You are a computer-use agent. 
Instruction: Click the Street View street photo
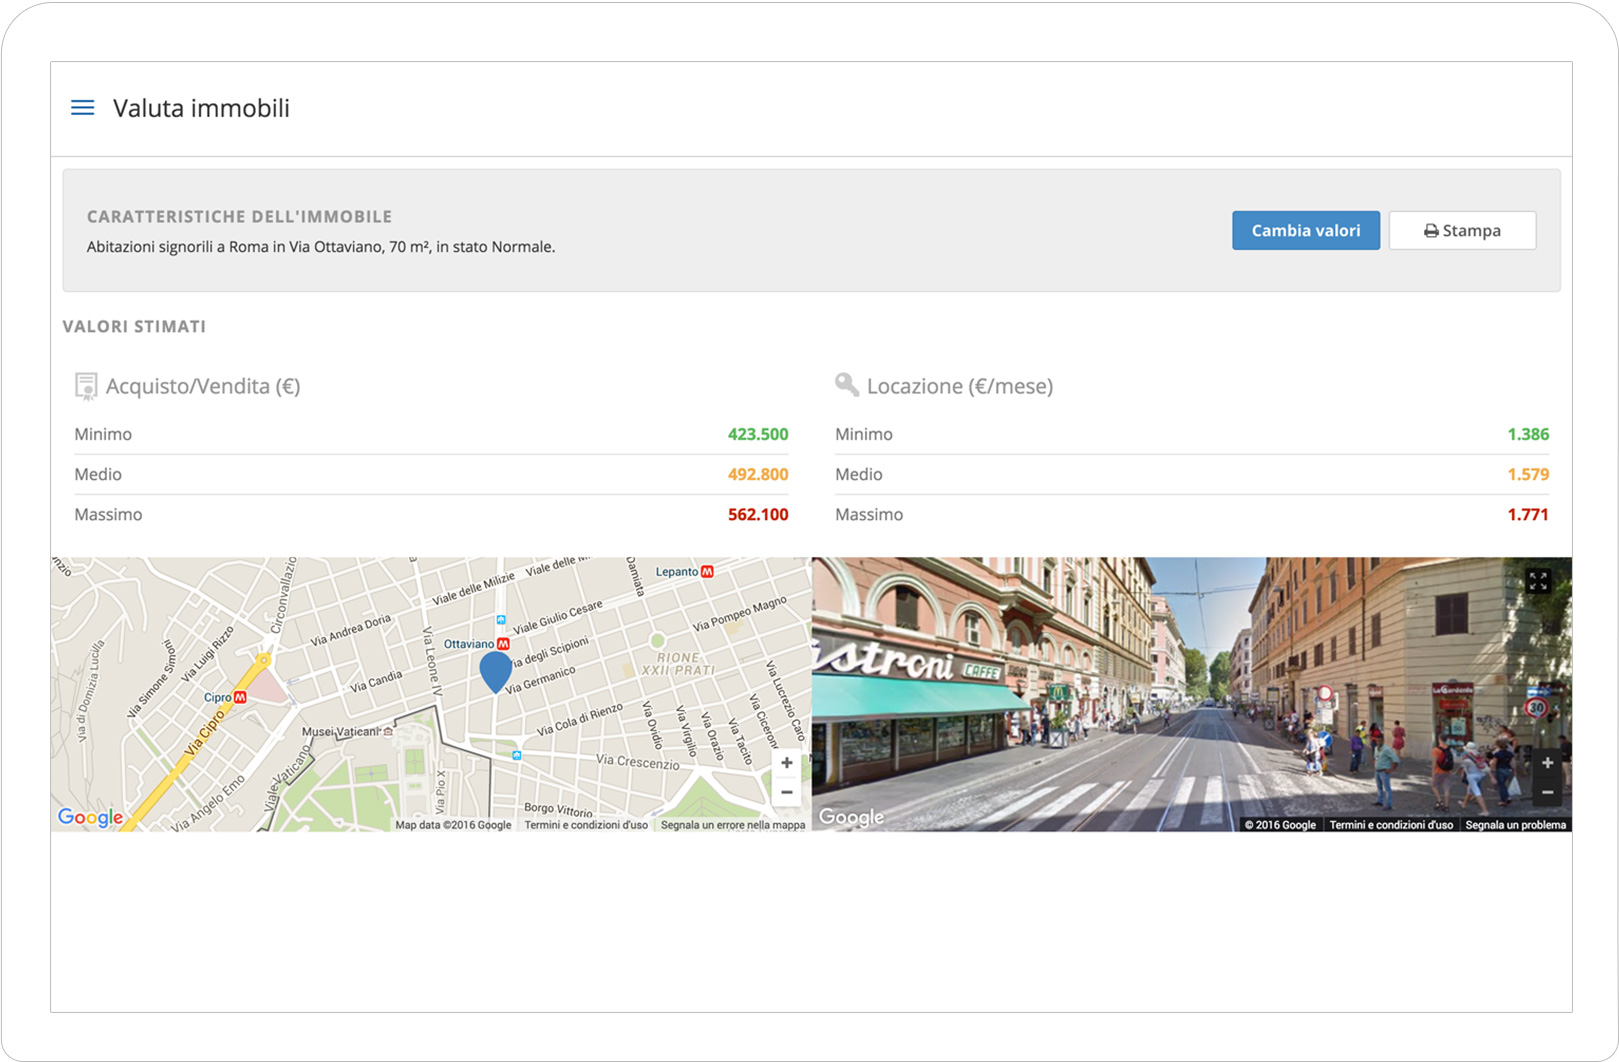tap(1192, 694)
